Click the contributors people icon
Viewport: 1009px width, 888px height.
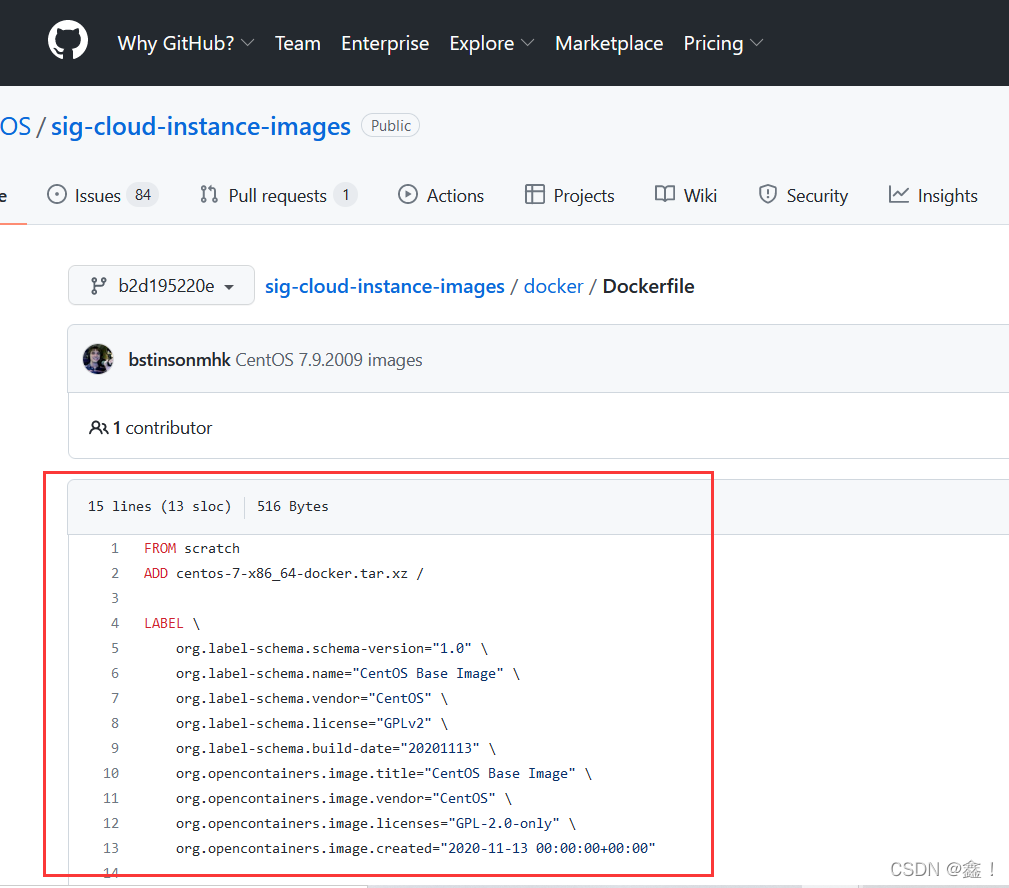(98, 427)
